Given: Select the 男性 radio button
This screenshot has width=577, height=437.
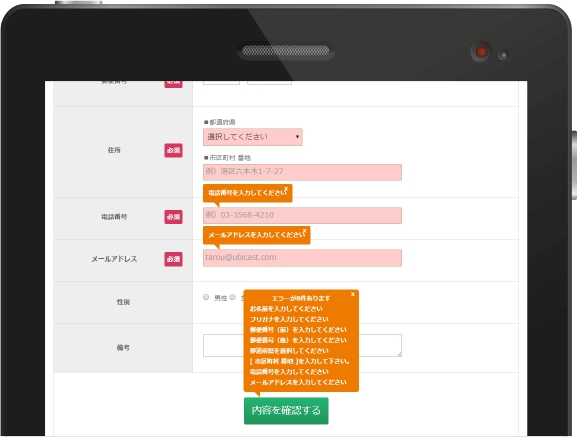Looking at the screenshot, I should point(206,297).
